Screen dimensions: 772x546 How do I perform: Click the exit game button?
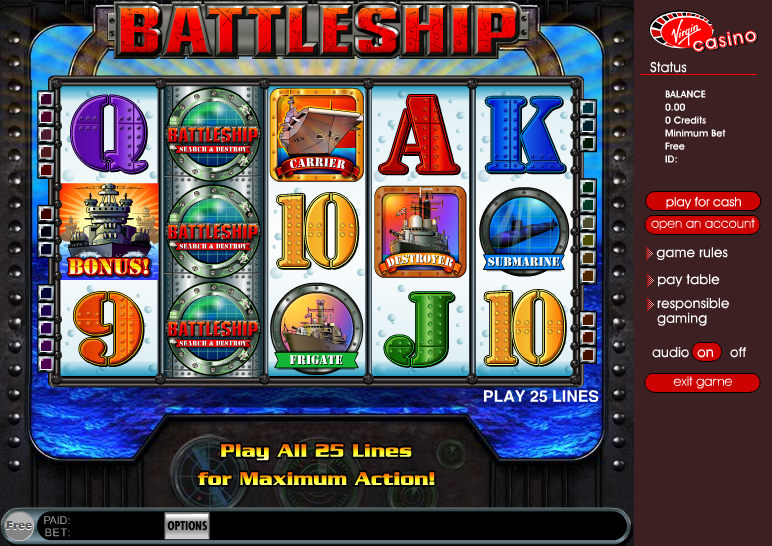703,383
